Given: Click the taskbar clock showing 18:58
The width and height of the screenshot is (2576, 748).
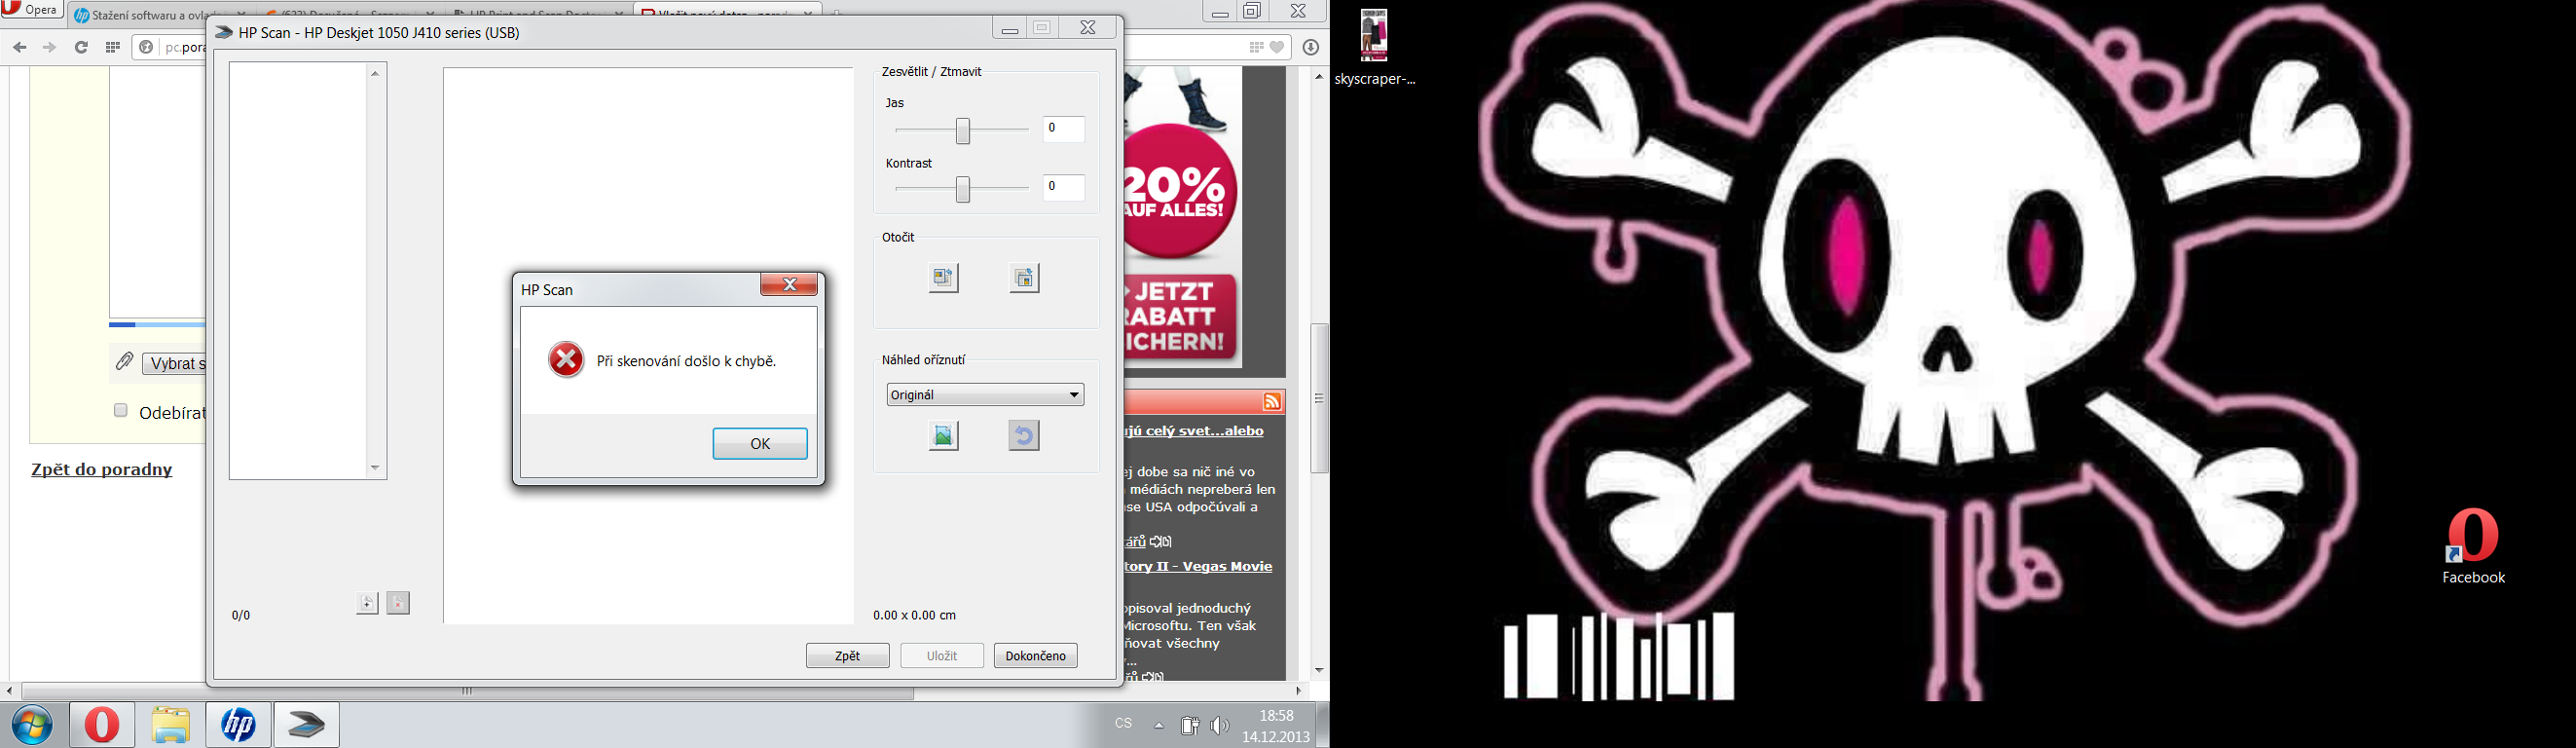Looking at the screenshot, I should (x=1276, y=726).
